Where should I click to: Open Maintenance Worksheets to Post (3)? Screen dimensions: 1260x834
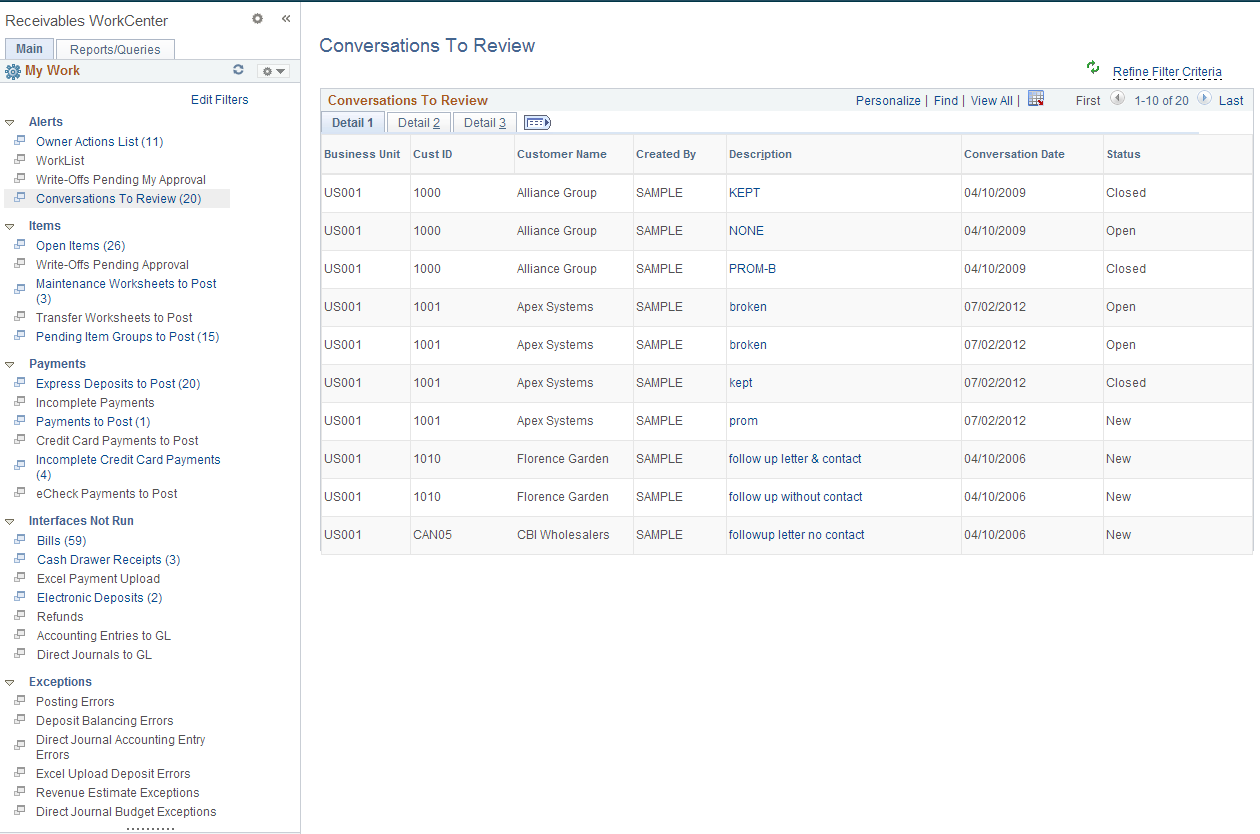pyautogui.click(x=126, y=291)
